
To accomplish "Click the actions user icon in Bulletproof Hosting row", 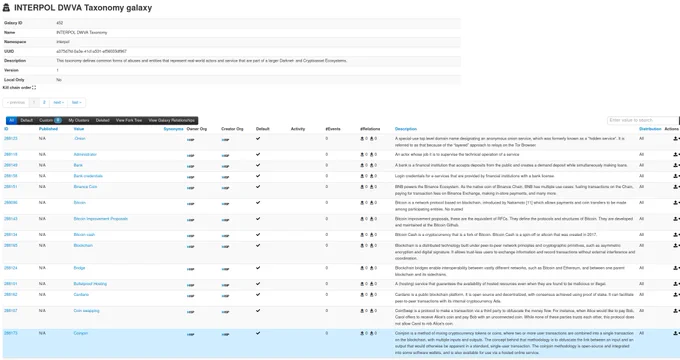I will pyautogui.click(x=675, y=284).
